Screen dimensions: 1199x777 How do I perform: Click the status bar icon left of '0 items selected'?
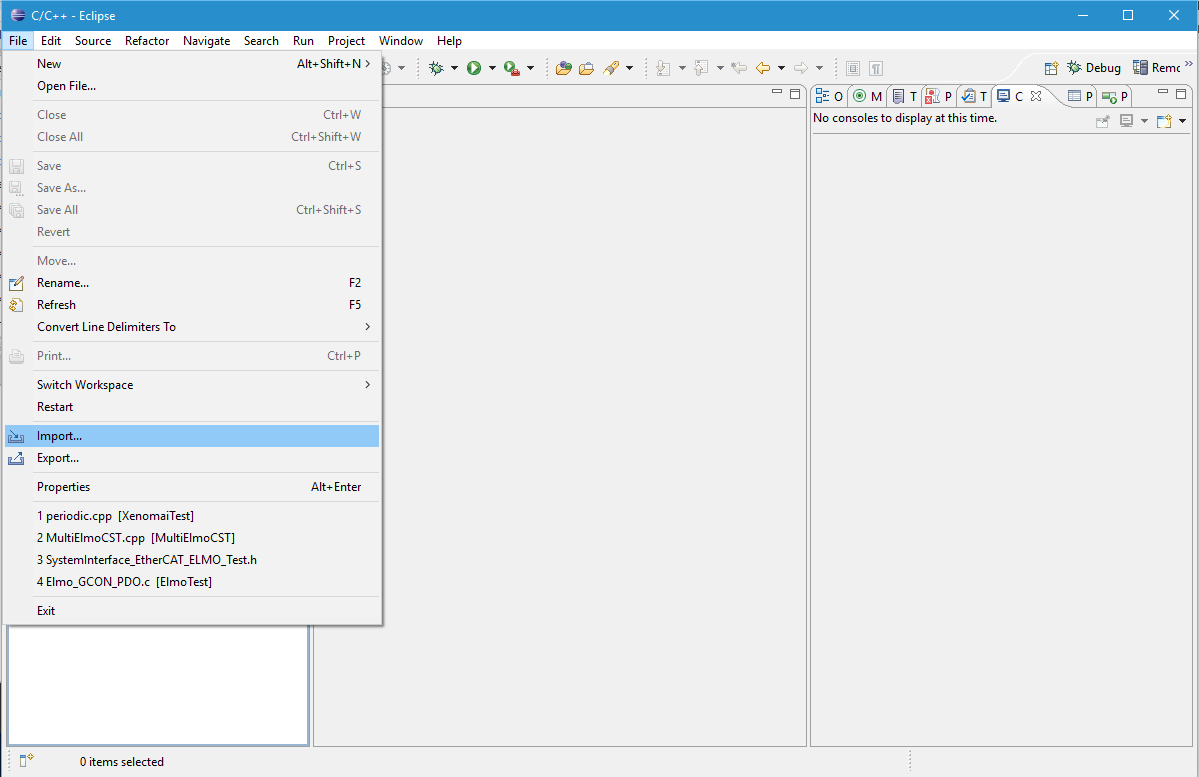tap(26, 760)
